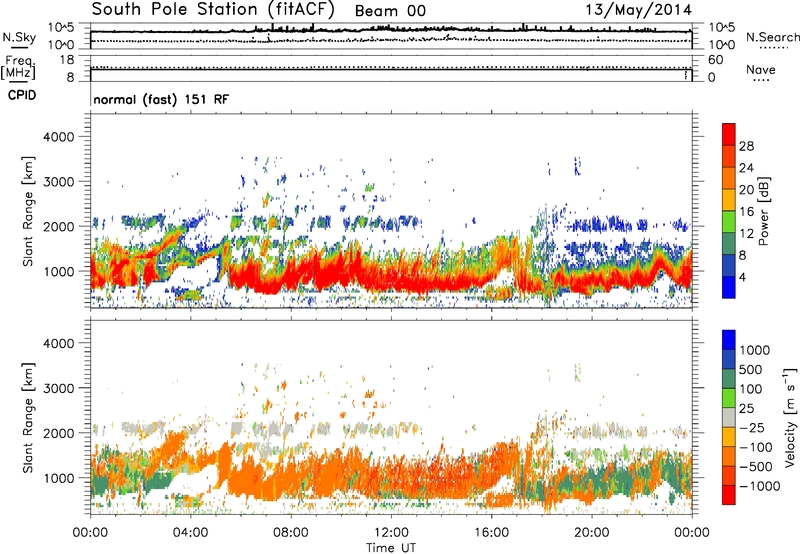Click the "18" tick on the frequency axis
The width and height of the screenshot is (800, 554).
tap(67, 60)
